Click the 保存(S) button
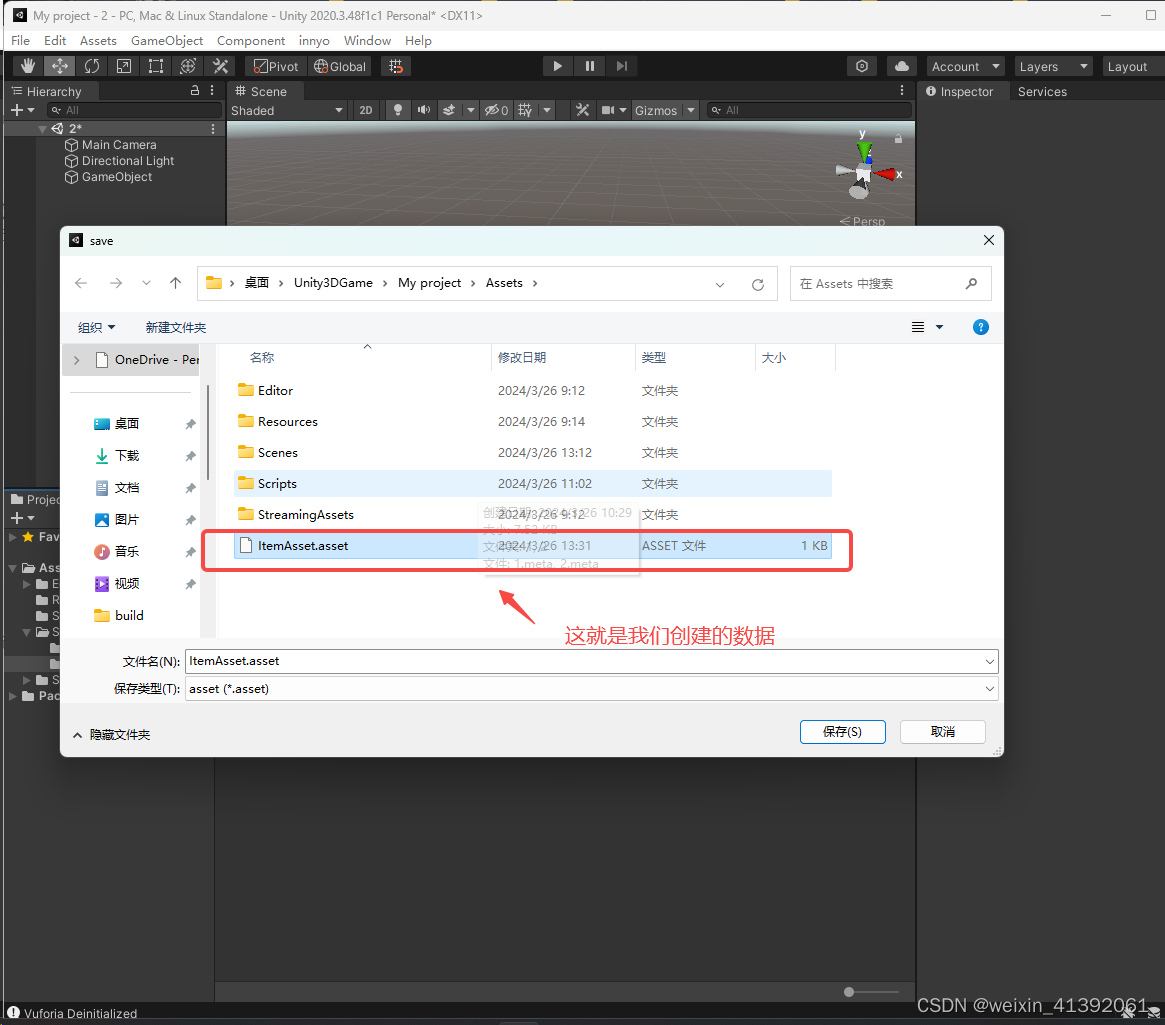1165x1025 pixels. (x=842, y=731)
